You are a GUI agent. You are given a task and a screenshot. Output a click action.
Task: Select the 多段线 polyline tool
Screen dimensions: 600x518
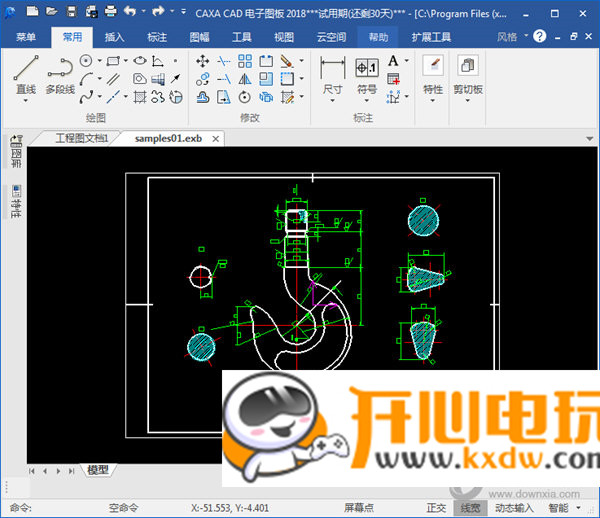coord(60,75)
